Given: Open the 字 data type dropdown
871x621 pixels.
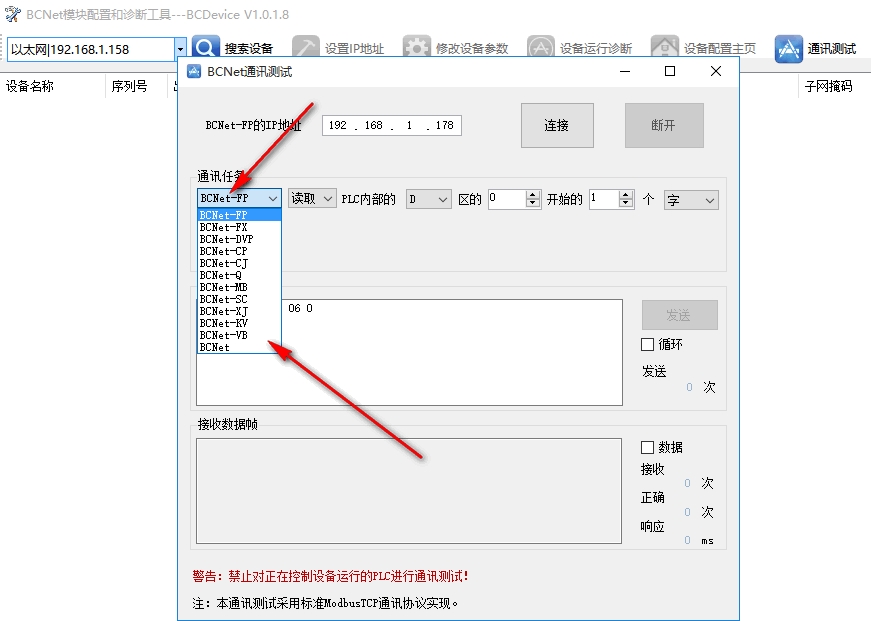Looking at the screenshot, I should pyautogui.click(x=691, y=200).
